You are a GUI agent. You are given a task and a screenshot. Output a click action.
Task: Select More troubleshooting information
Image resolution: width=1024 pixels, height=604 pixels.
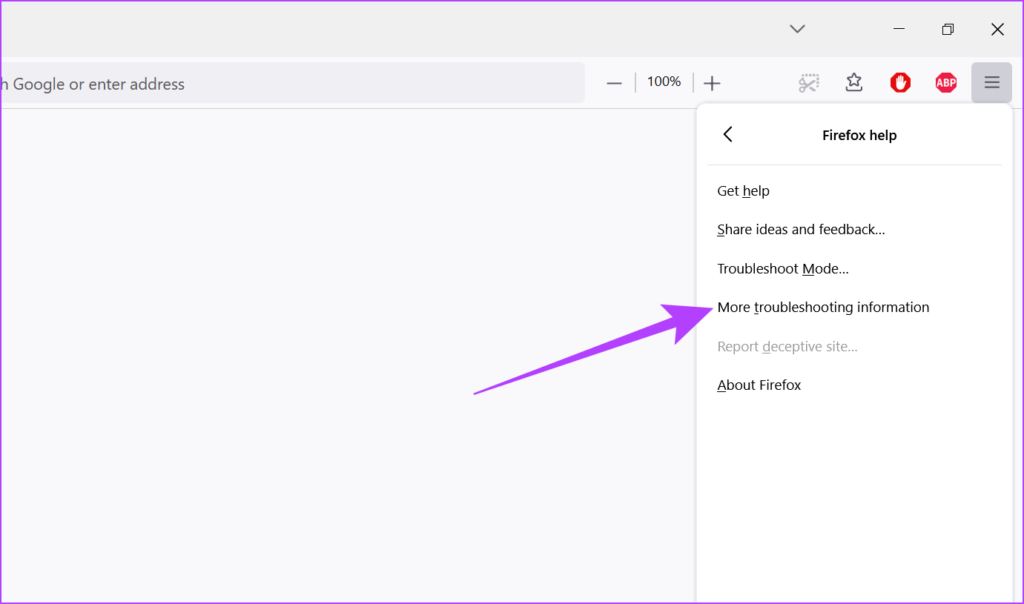(x=823, y=307)
